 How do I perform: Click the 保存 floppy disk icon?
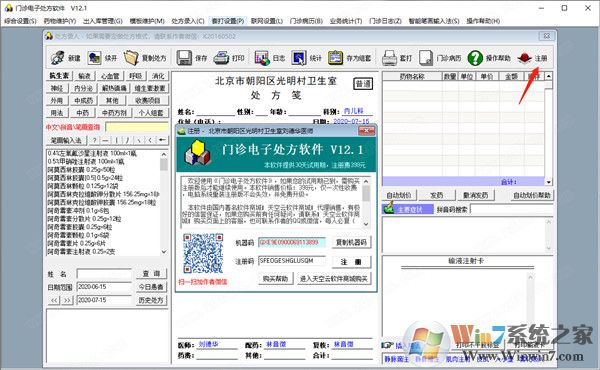click(x=184, y=58)
